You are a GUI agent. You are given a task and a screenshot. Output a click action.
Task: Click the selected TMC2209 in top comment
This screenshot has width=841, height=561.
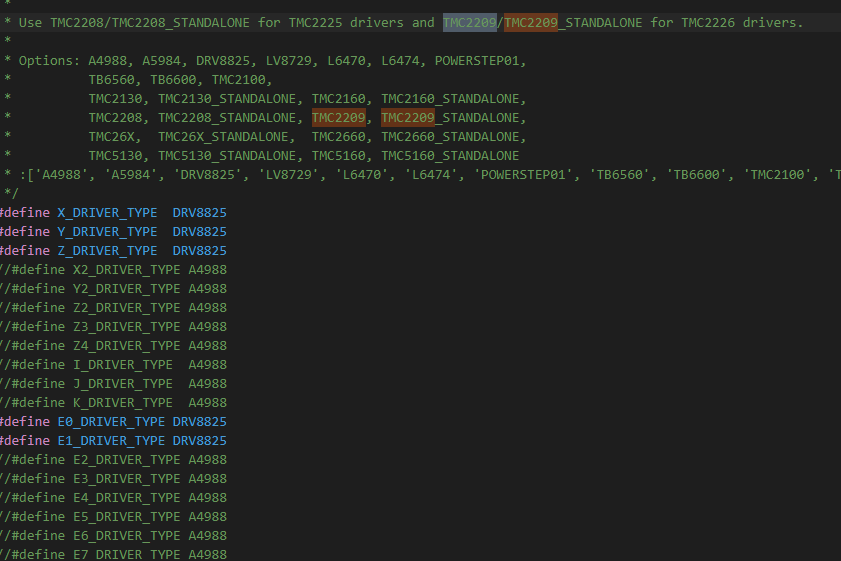click(x=469, y=22)
